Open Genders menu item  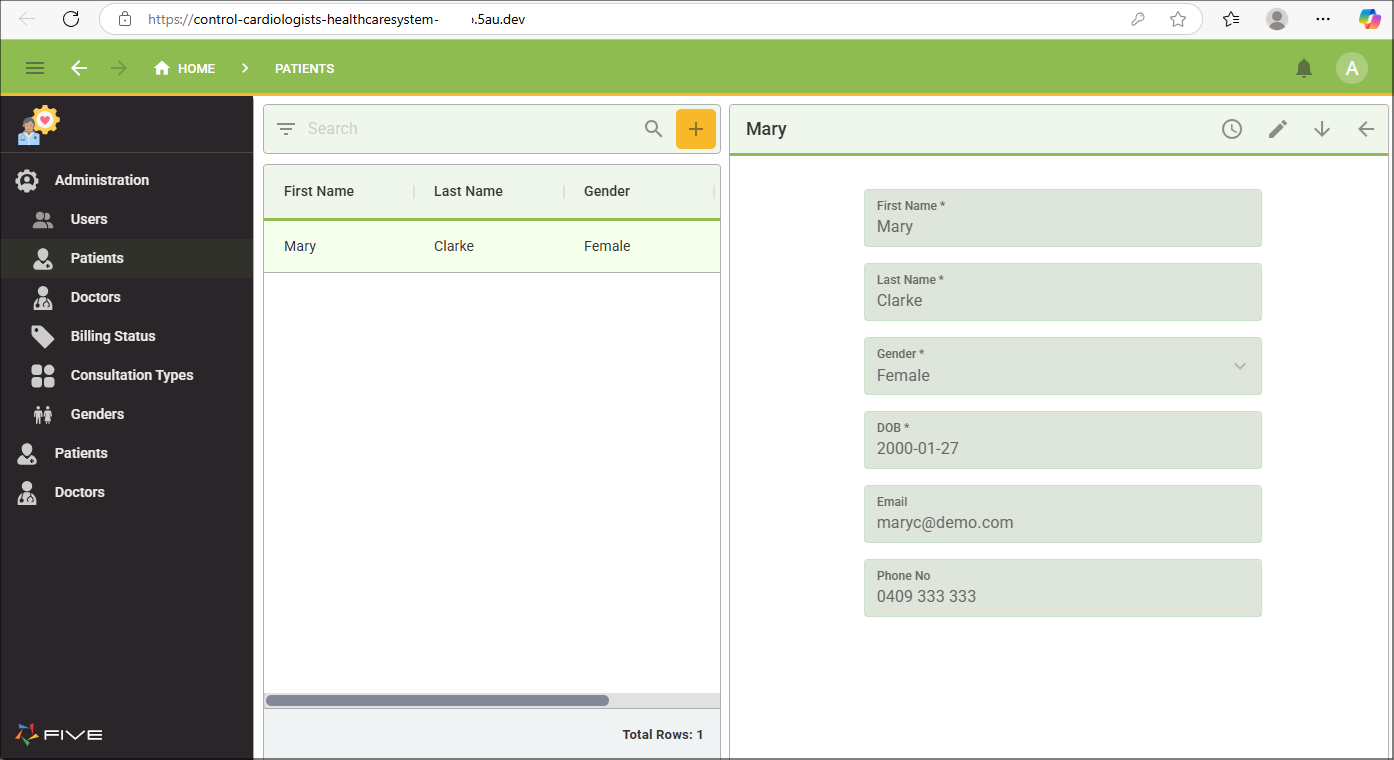tap(126, 414)
